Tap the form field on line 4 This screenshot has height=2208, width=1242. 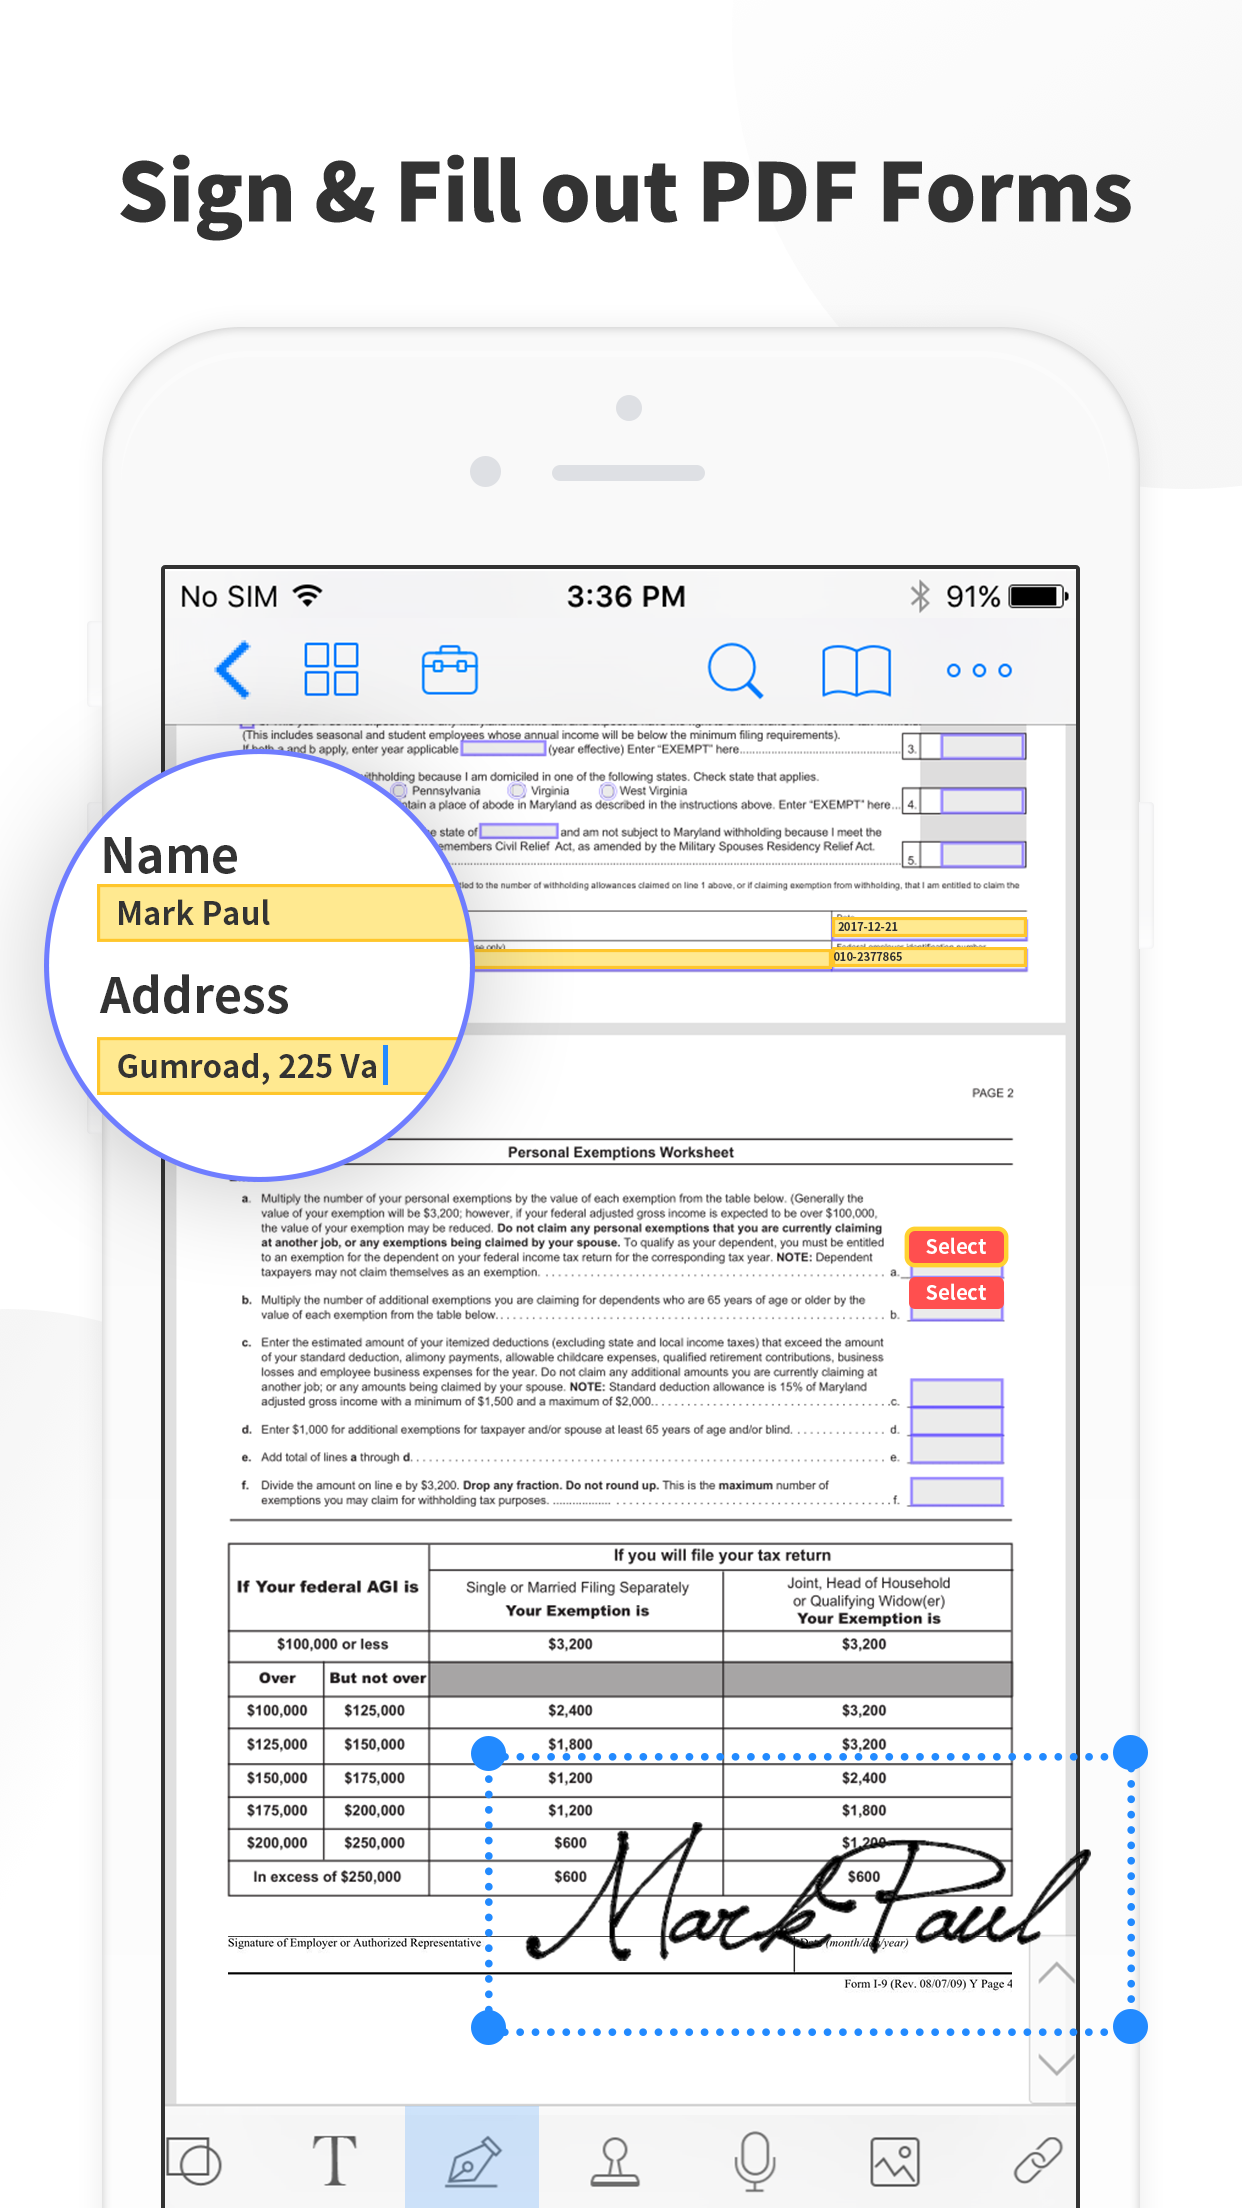983,801
